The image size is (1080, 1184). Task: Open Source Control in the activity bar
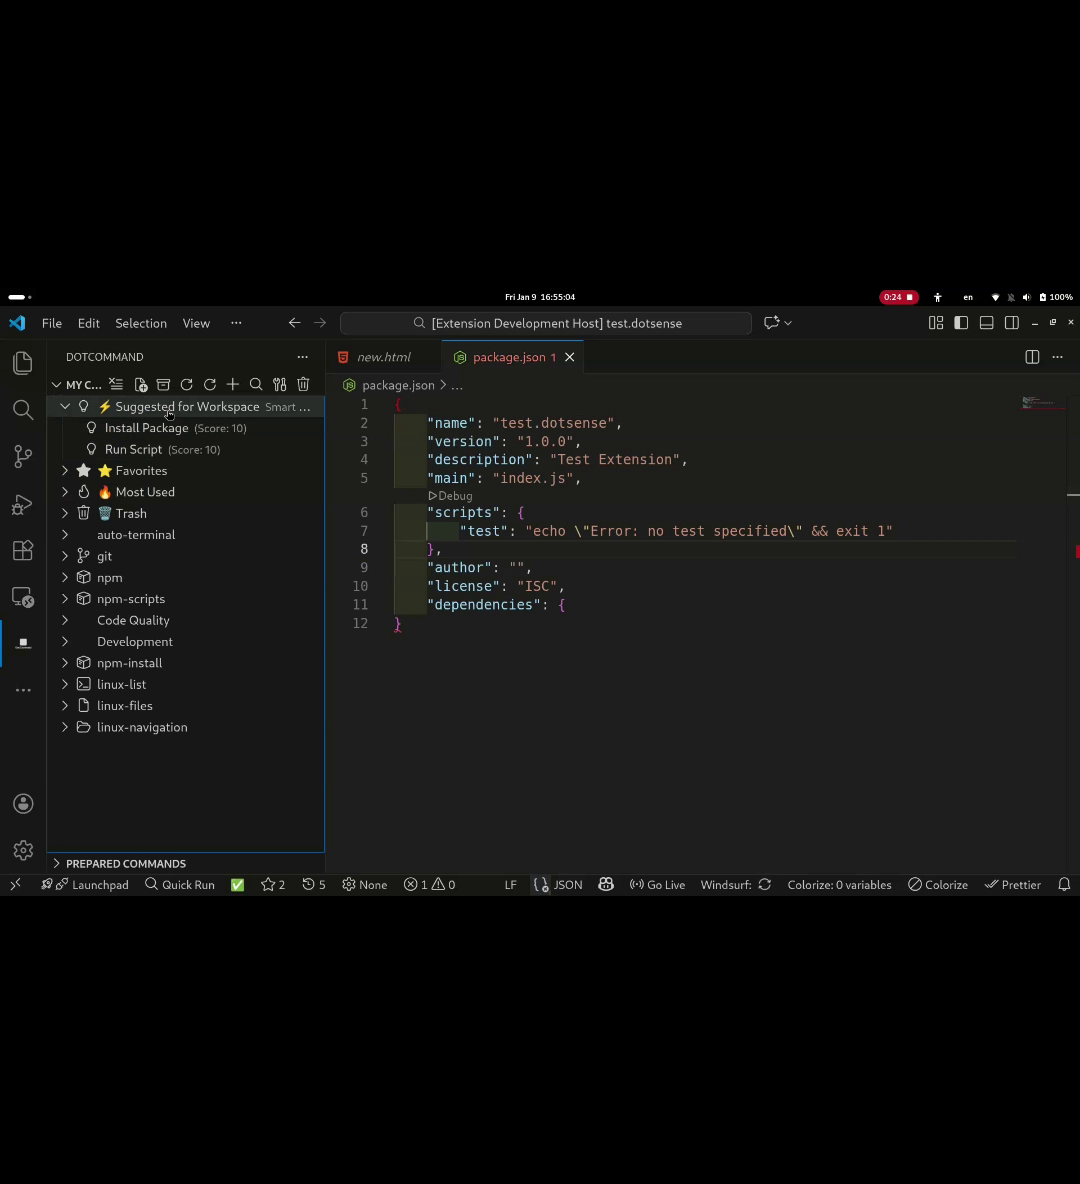pos(22,455)
